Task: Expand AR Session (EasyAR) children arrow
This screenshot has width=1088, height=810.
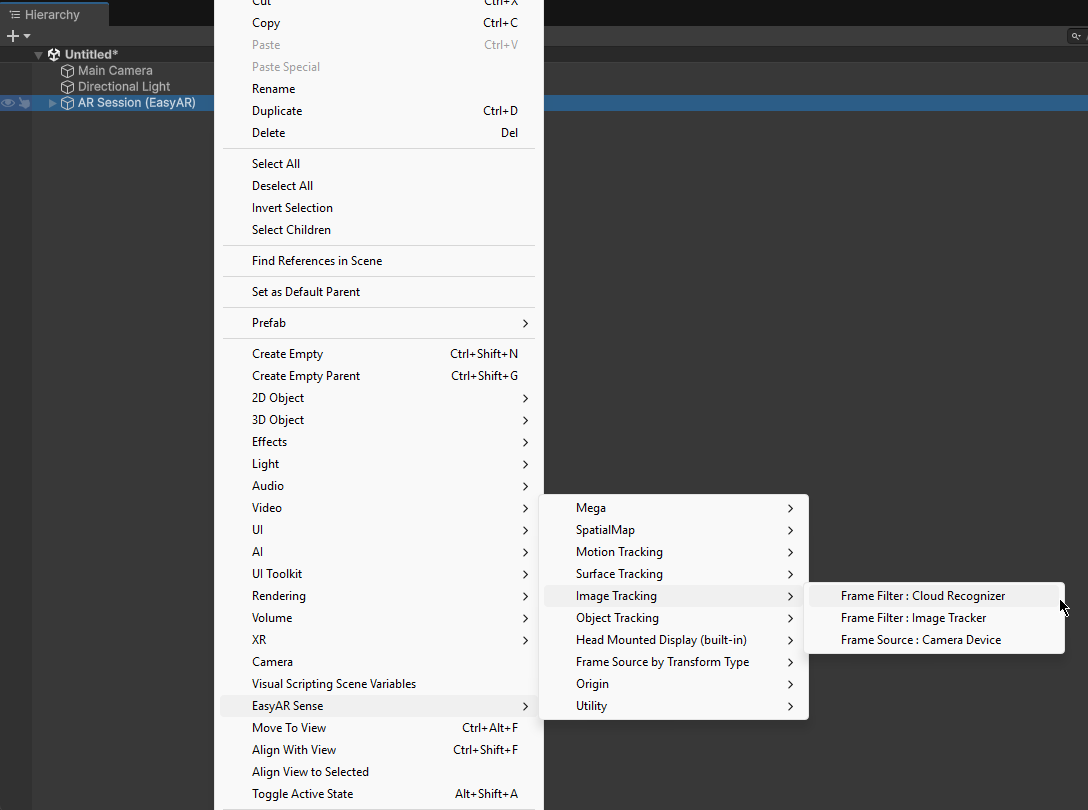Action: 53,103
